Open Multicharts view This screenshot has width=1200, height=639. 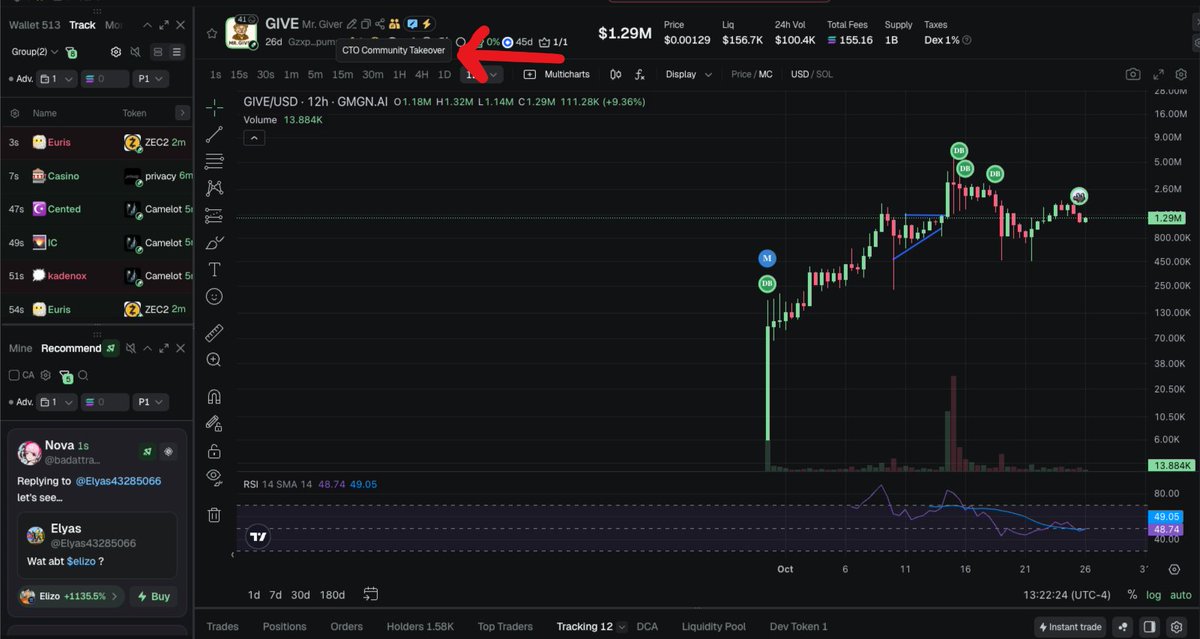557,74
